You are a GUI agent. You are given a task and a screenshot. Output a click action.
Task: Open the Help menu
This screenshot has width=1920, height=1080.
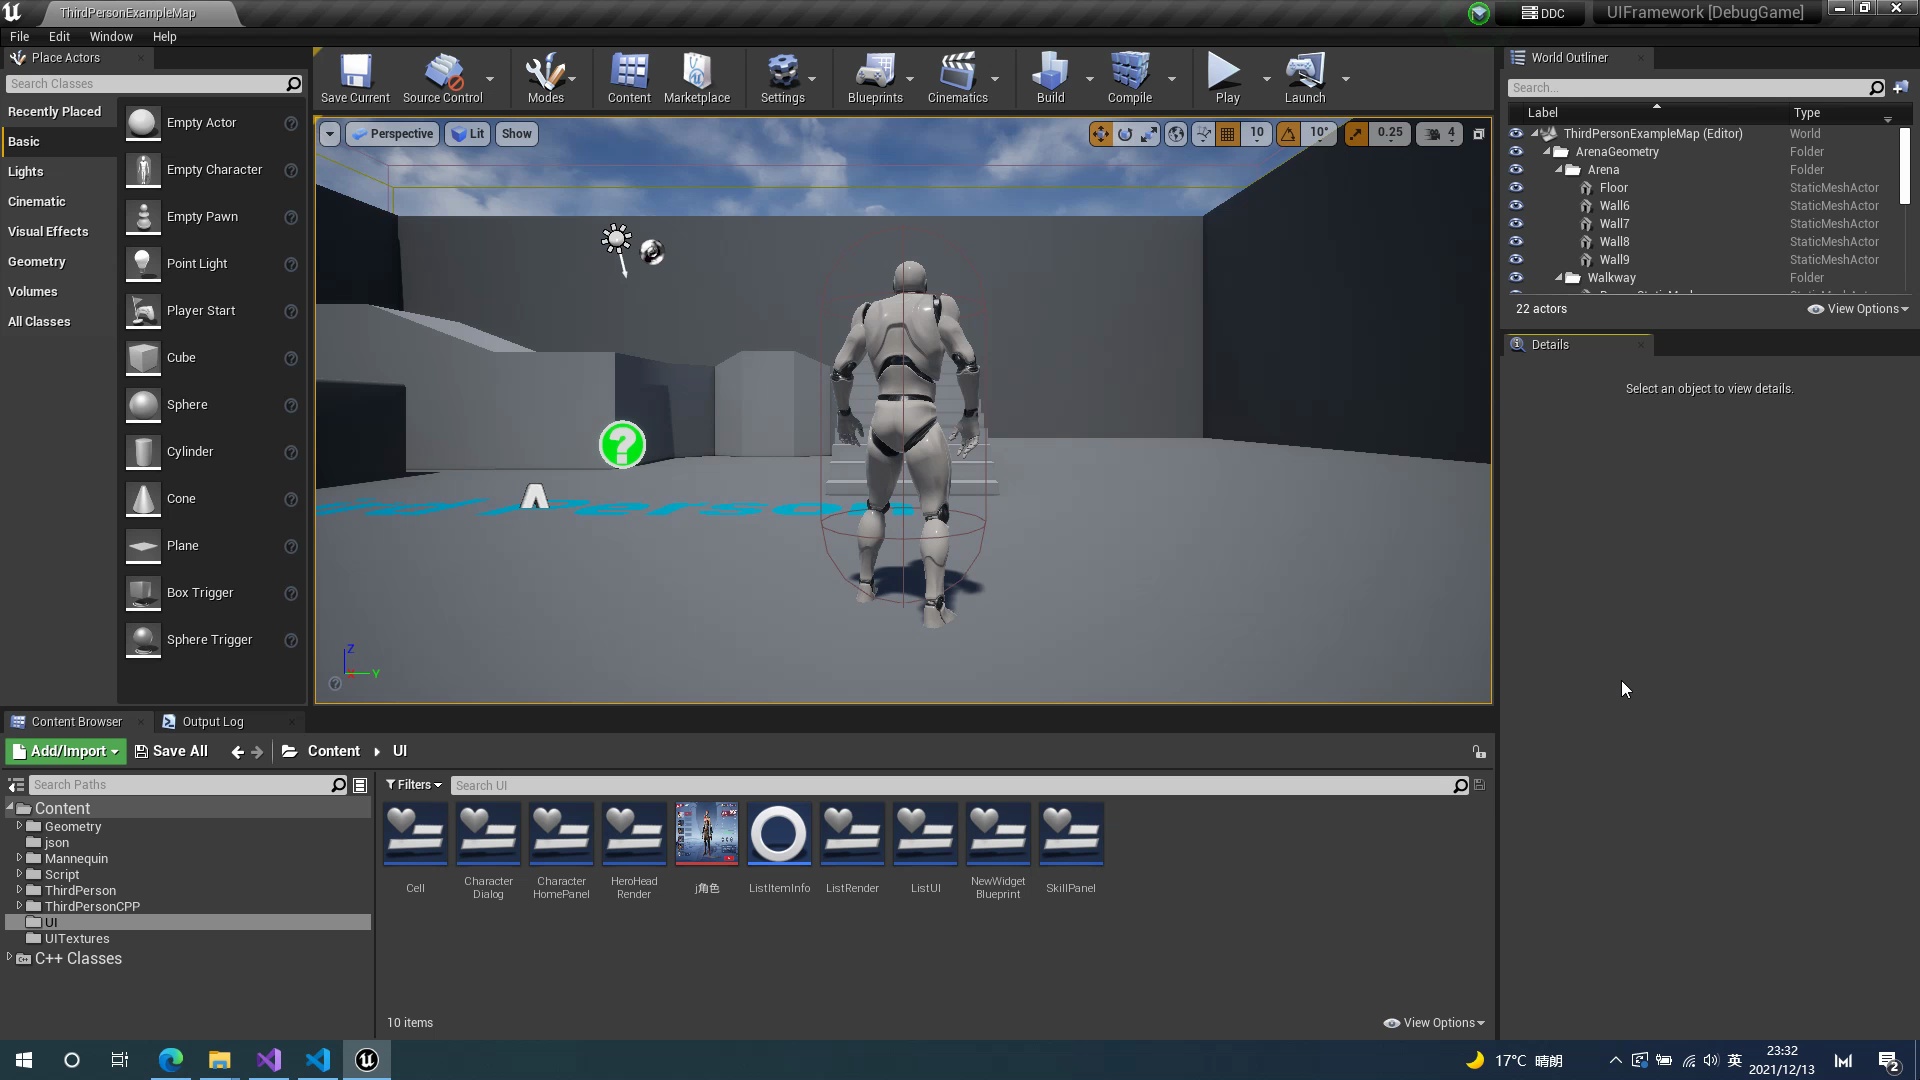coord(164,37)
